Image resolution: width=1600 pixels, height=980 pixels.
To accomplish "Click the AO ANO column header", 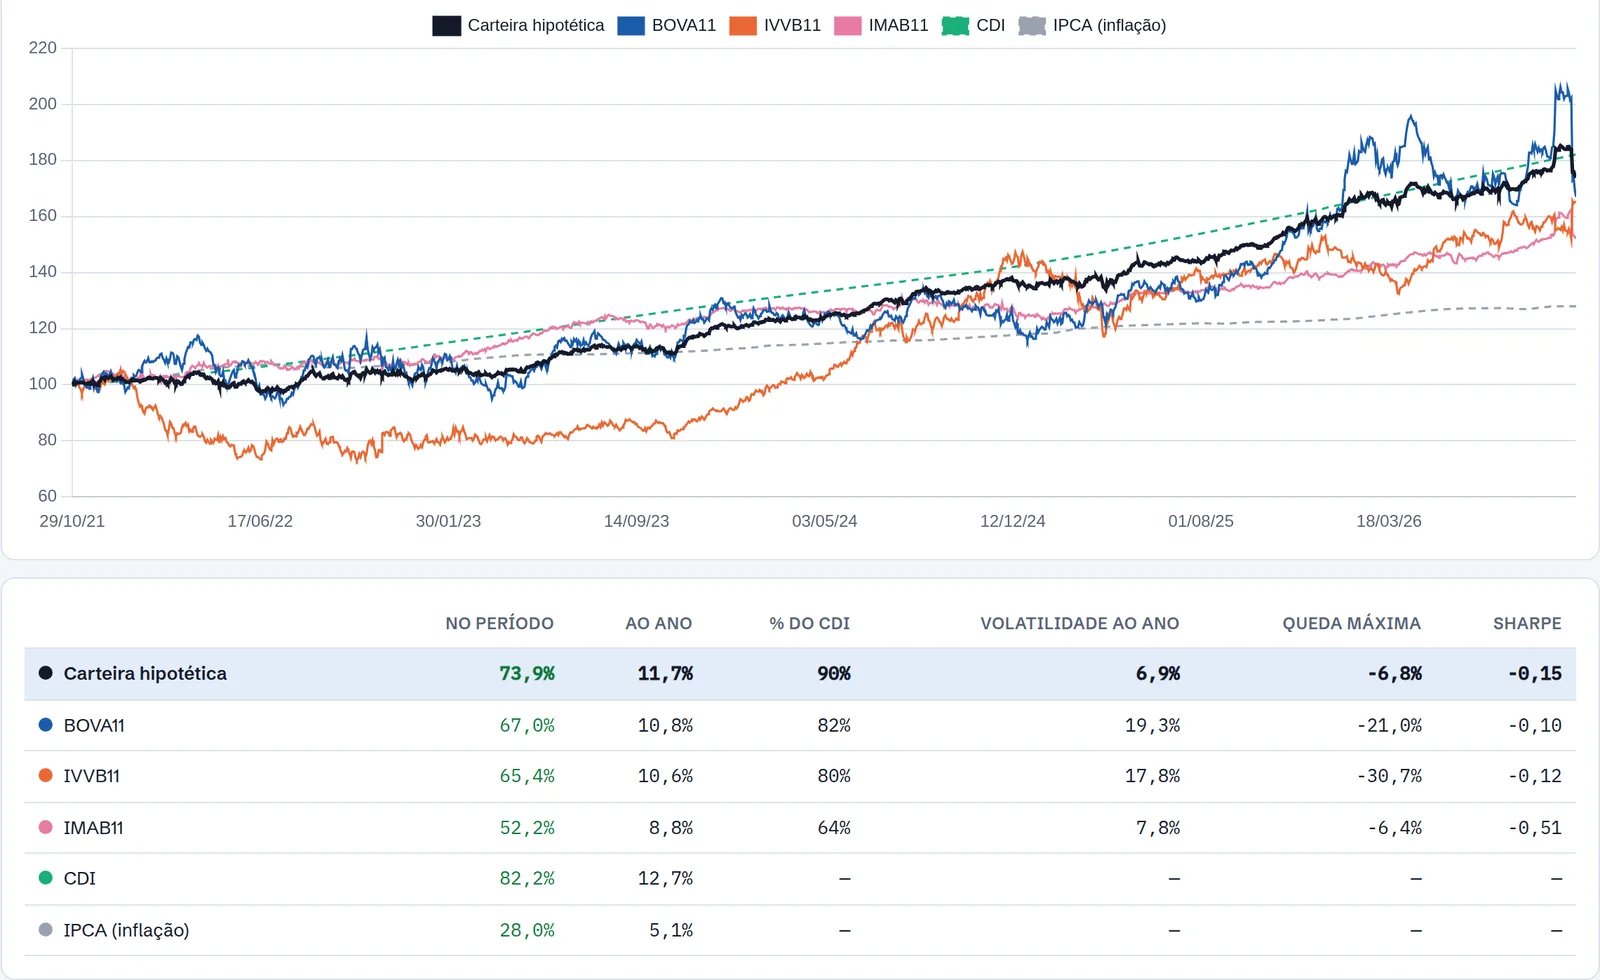I will [658, 623].
